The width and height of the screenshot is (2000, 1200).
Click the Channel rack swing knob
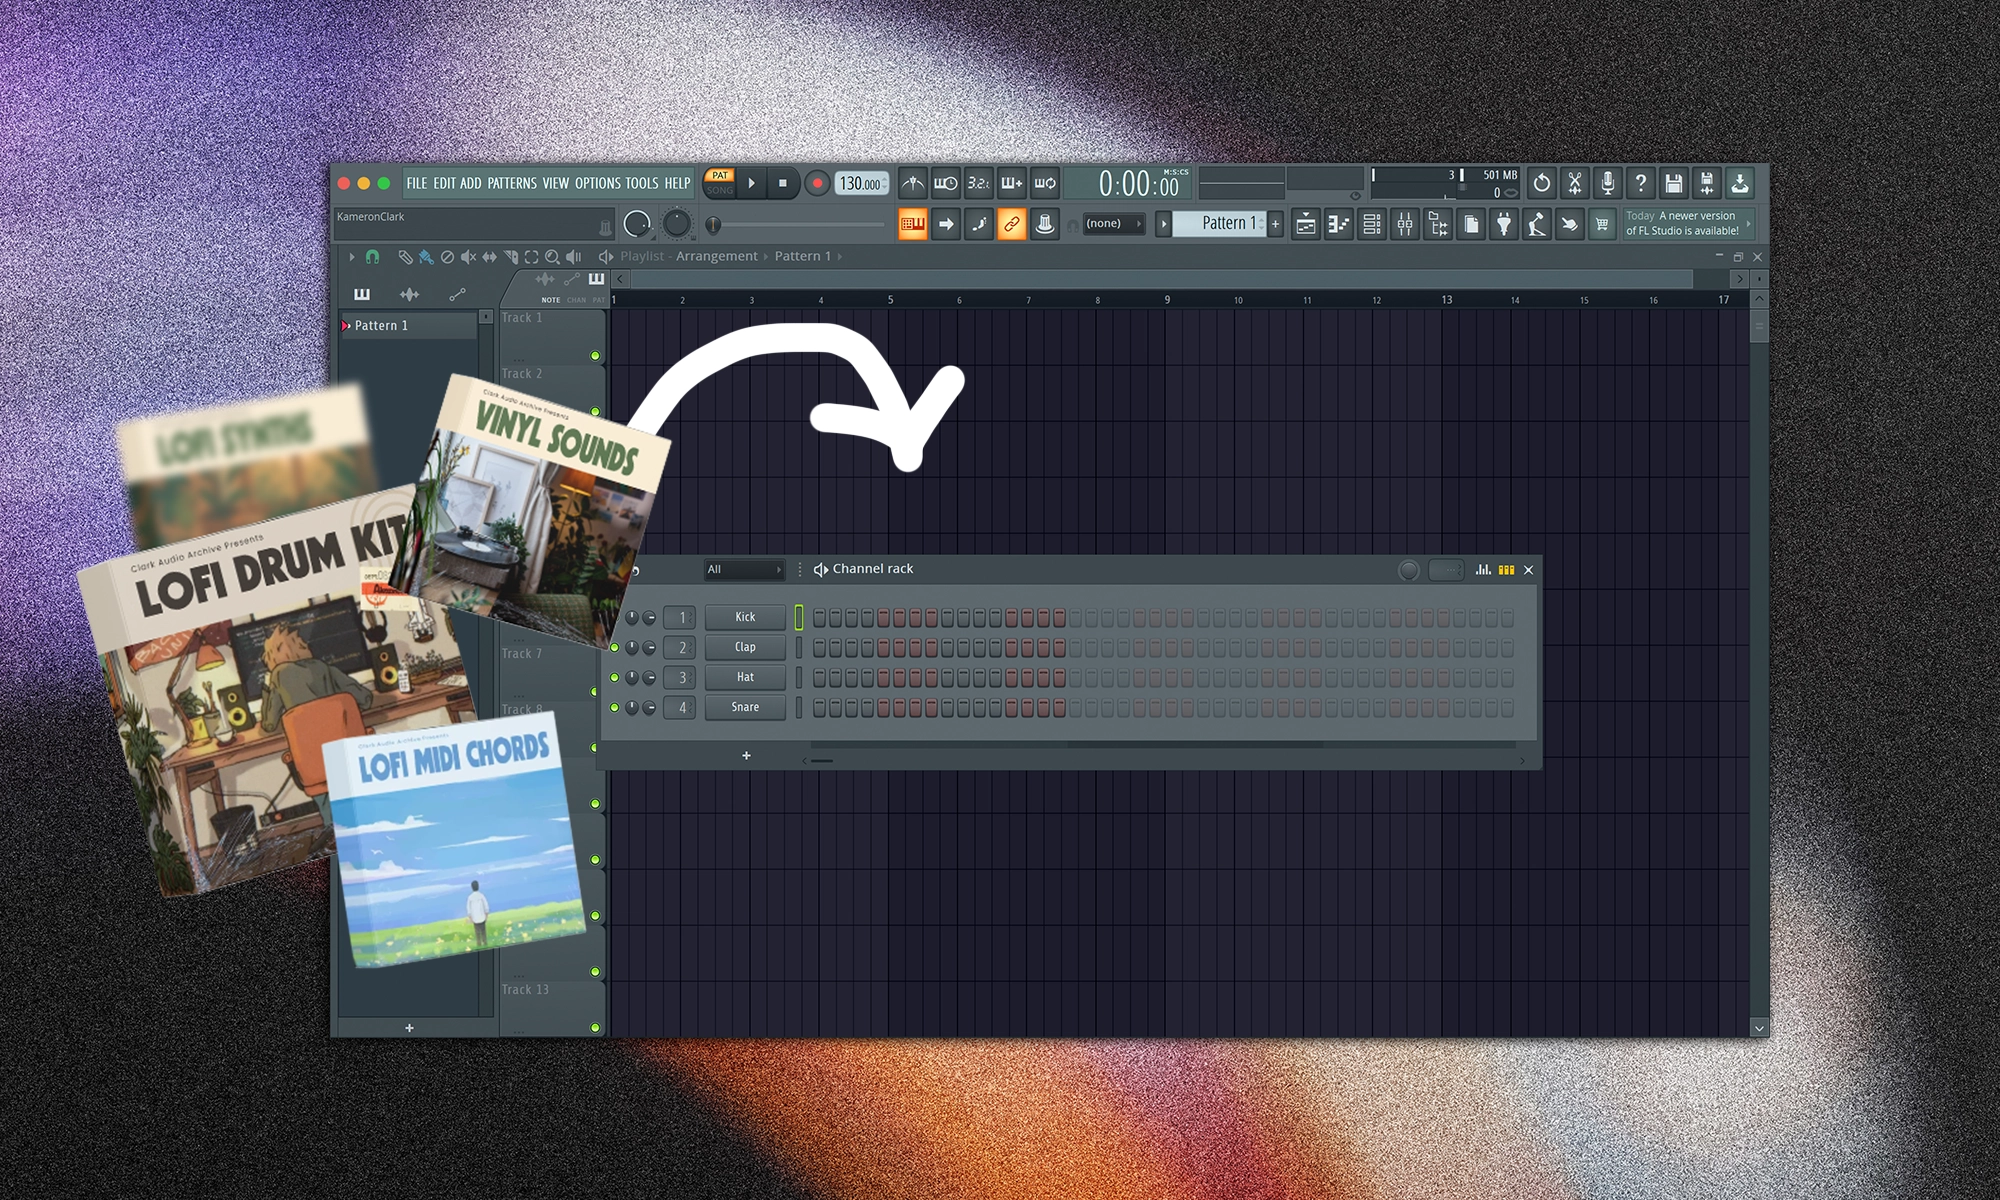pos(1408,570)
